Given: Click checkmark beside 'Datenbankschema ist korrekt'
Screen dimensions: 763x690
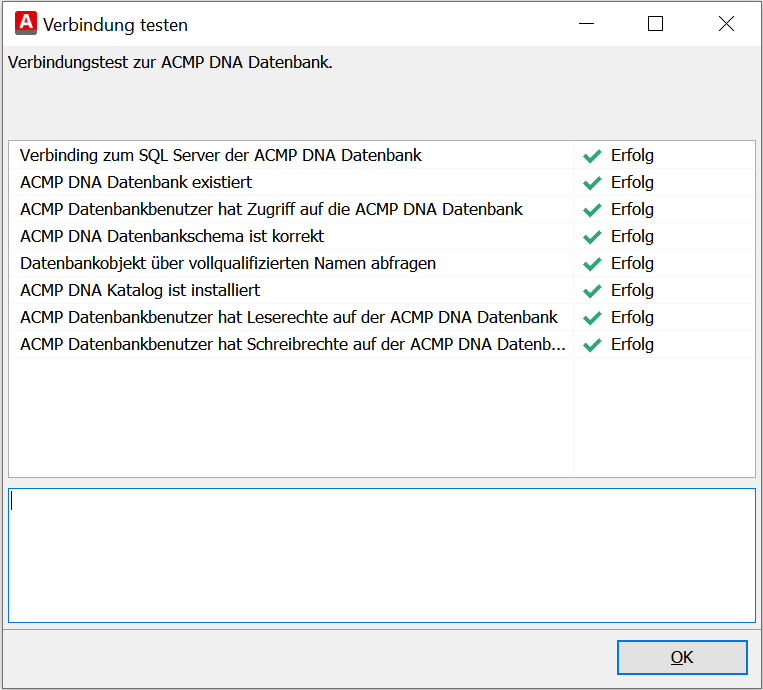Looking at the screenshot, I should [592, 236].
